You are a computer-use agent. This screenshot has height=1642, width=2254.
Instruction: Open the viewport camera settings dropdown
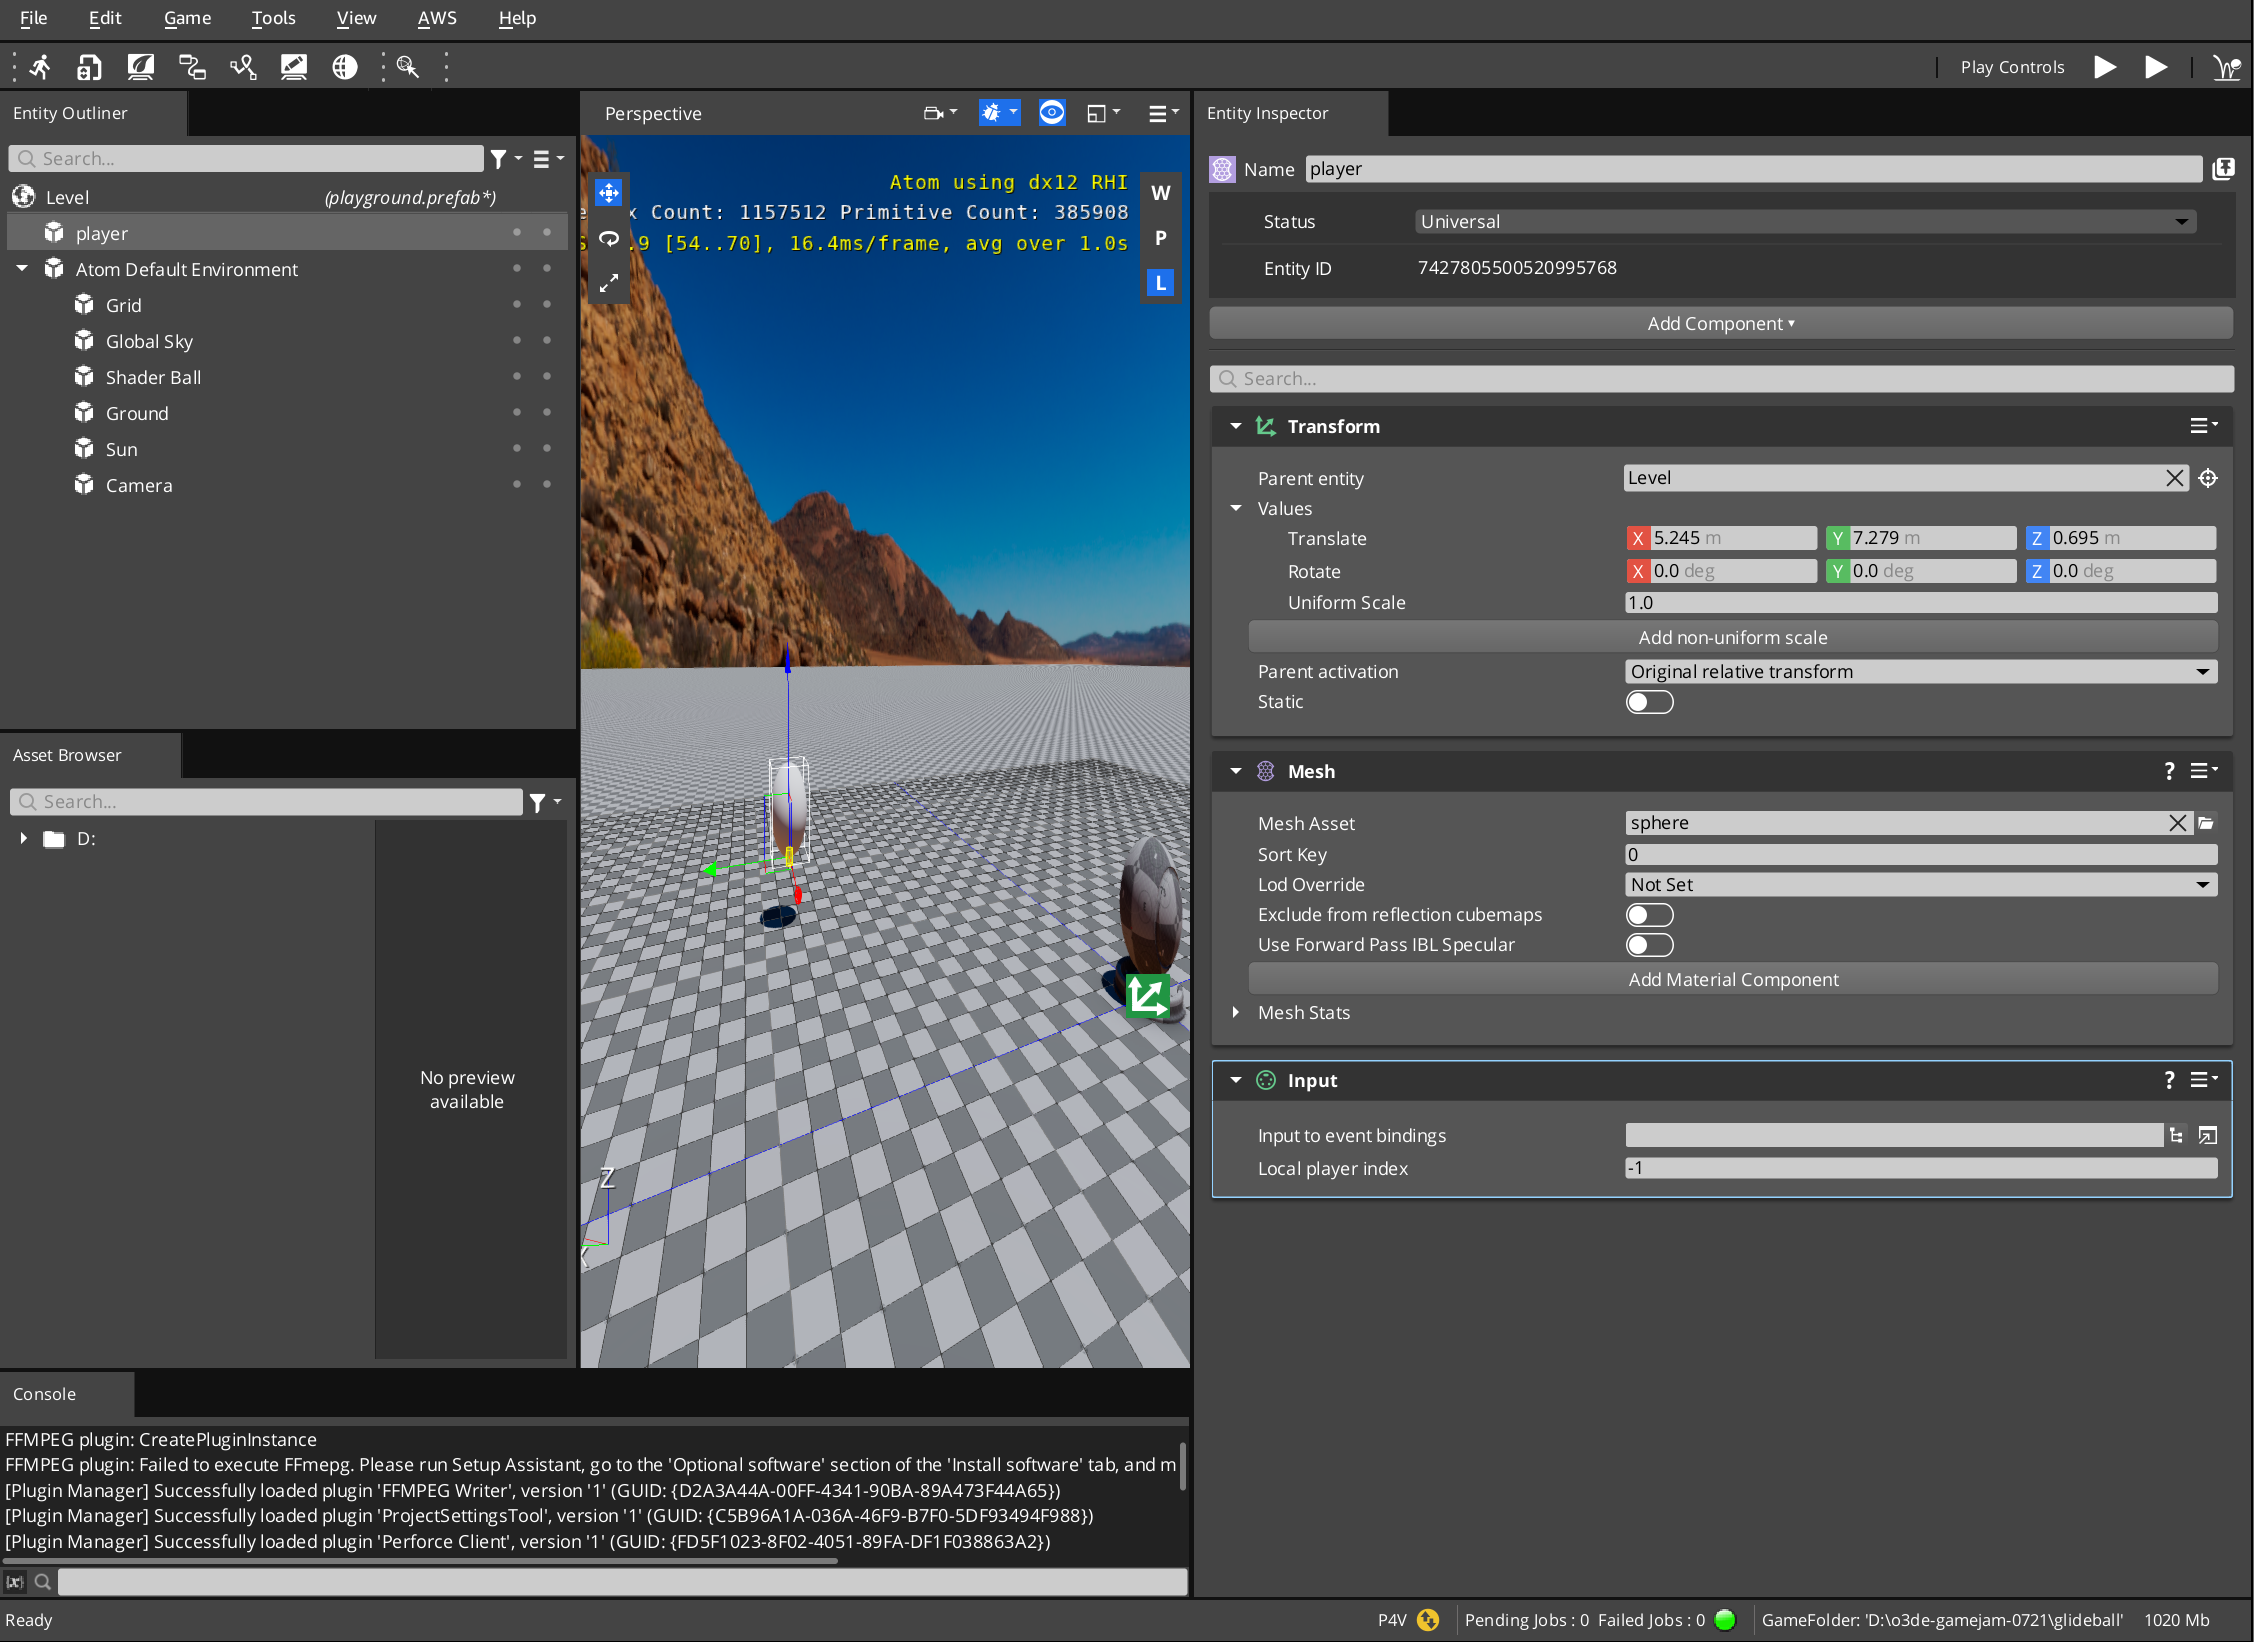pyautogui.click(x=940, y=113)
